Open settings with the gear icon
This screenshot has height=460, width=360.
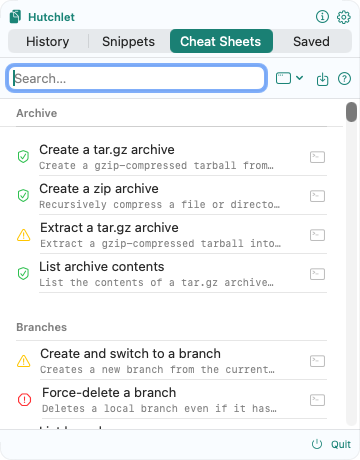tap(344, 17)
